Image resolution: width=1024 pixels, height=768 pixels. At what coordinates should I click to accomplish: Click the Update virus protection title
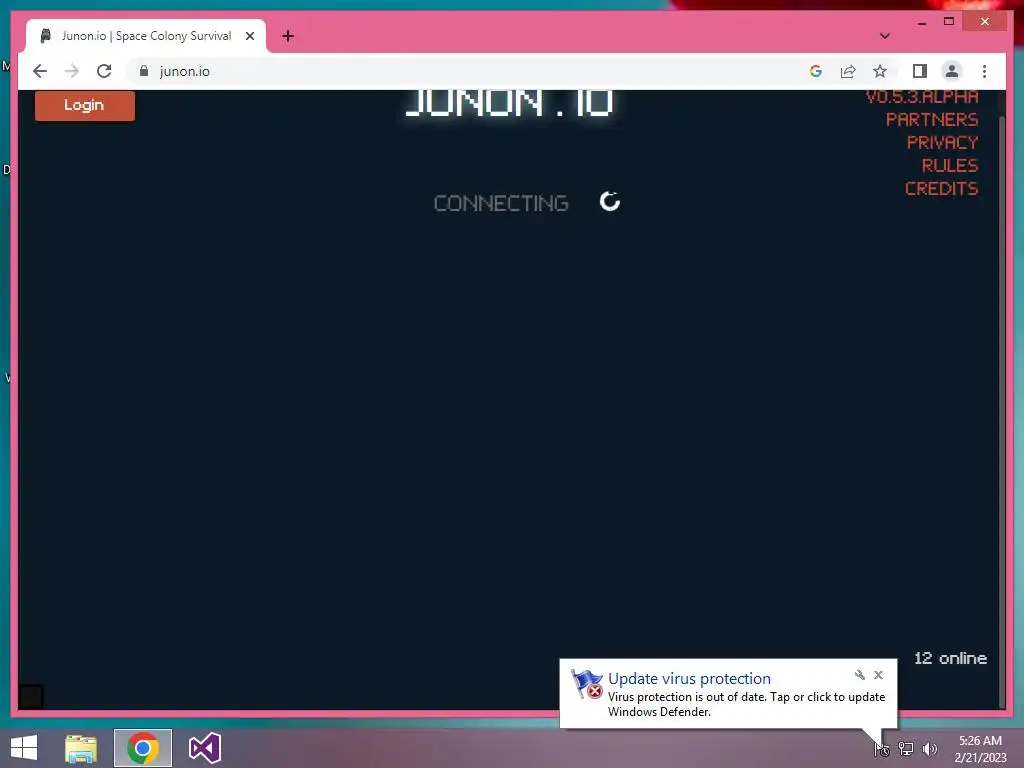689,679
